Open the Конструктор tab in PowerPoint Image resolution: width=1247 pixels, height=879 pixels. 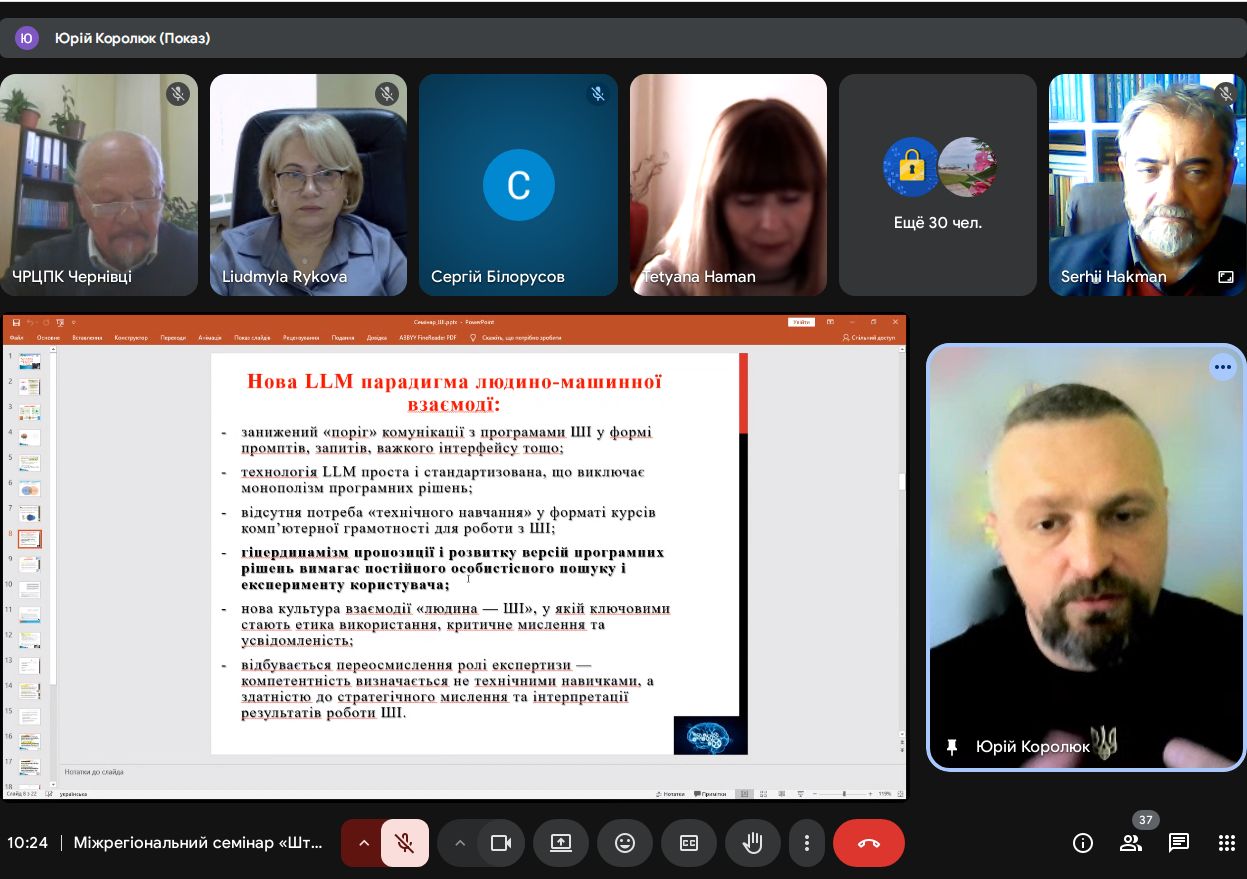[131, 338]
